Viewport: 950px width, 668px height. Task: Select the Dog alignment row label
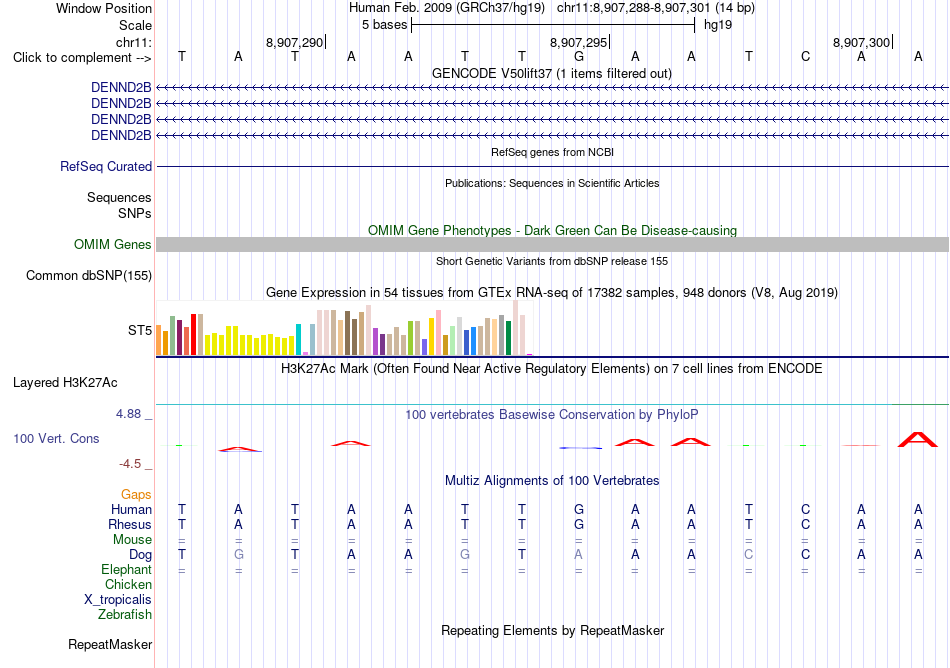pyautogui.click(x=140, y=555)
